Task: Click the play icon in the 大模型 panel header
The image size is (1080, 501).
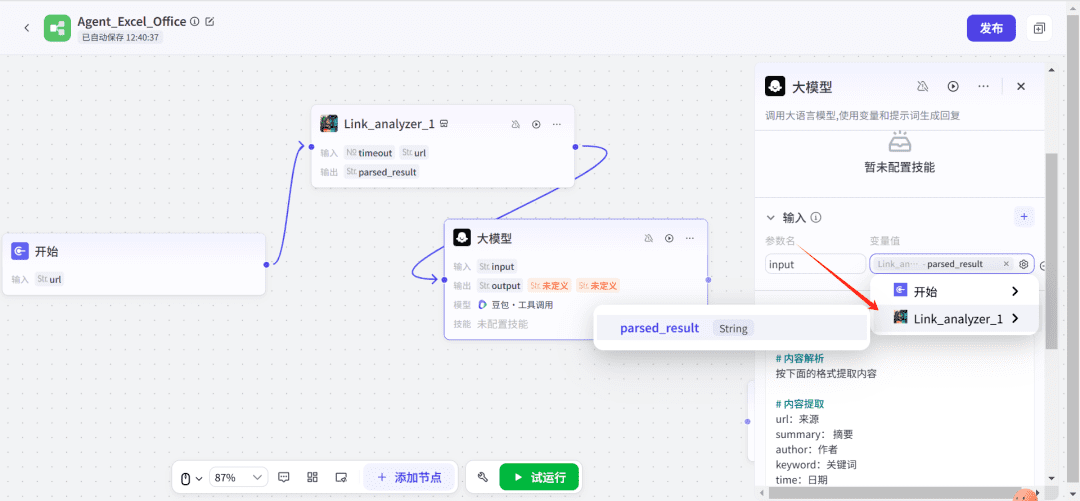Action: tap(953, 87)
